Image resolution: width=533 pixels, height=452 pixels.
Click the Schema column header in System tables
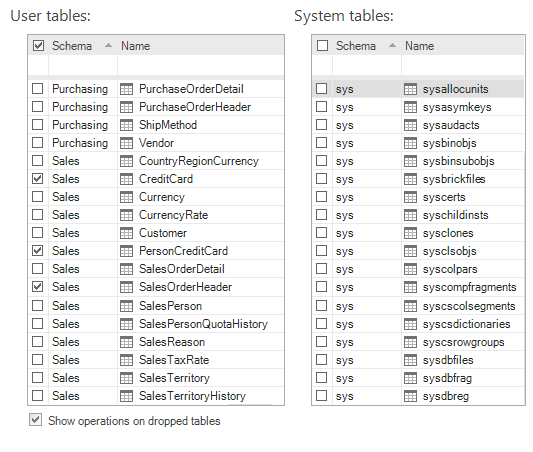(356, 46)
